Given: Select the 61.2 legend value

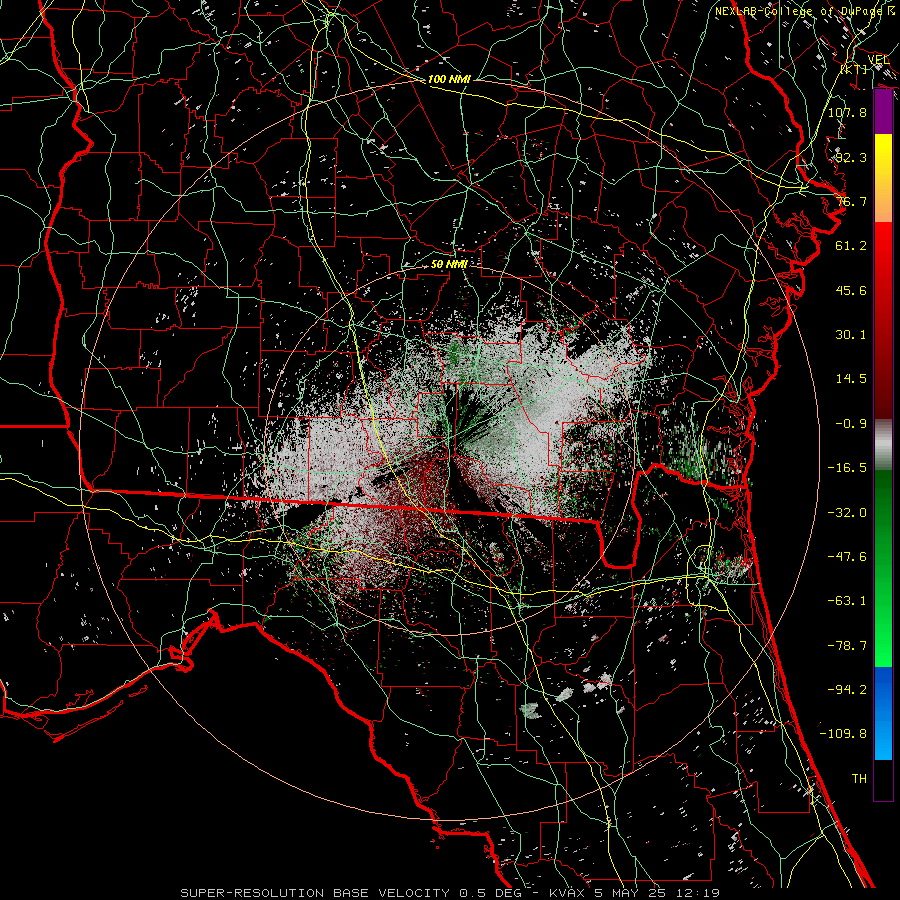Looking at the screenshot, I should 851,246.
